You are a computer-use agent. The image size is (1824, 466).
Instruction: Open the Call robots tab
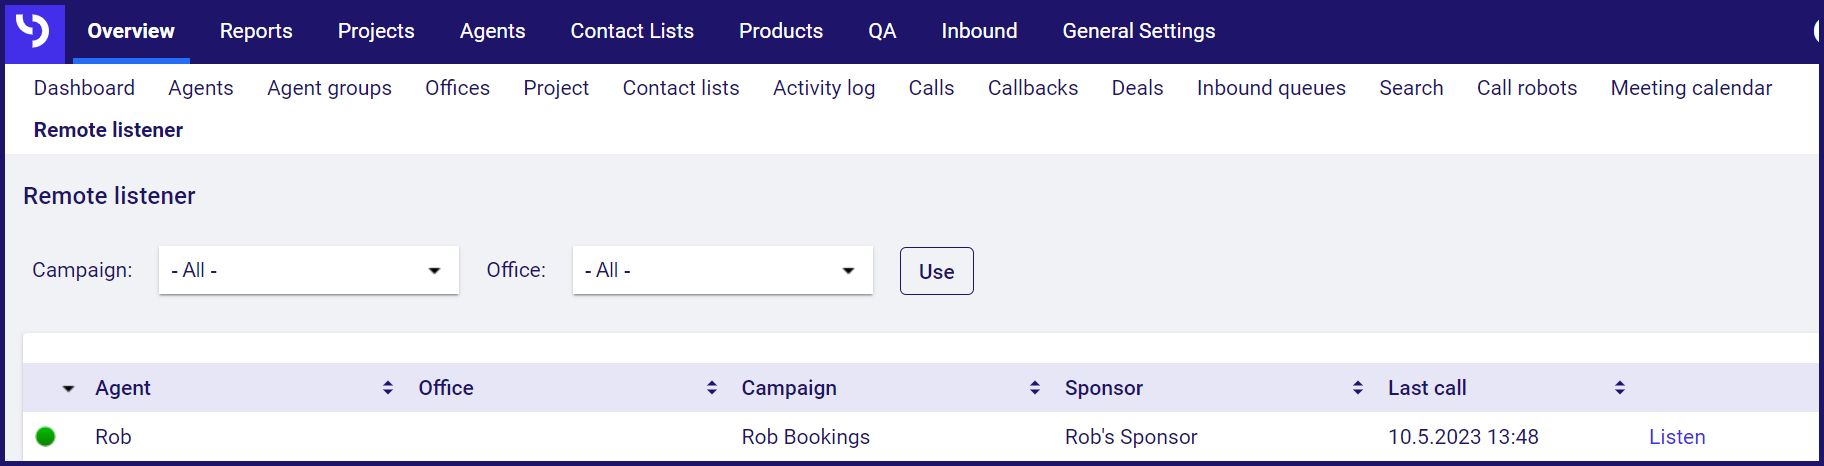1527,88
